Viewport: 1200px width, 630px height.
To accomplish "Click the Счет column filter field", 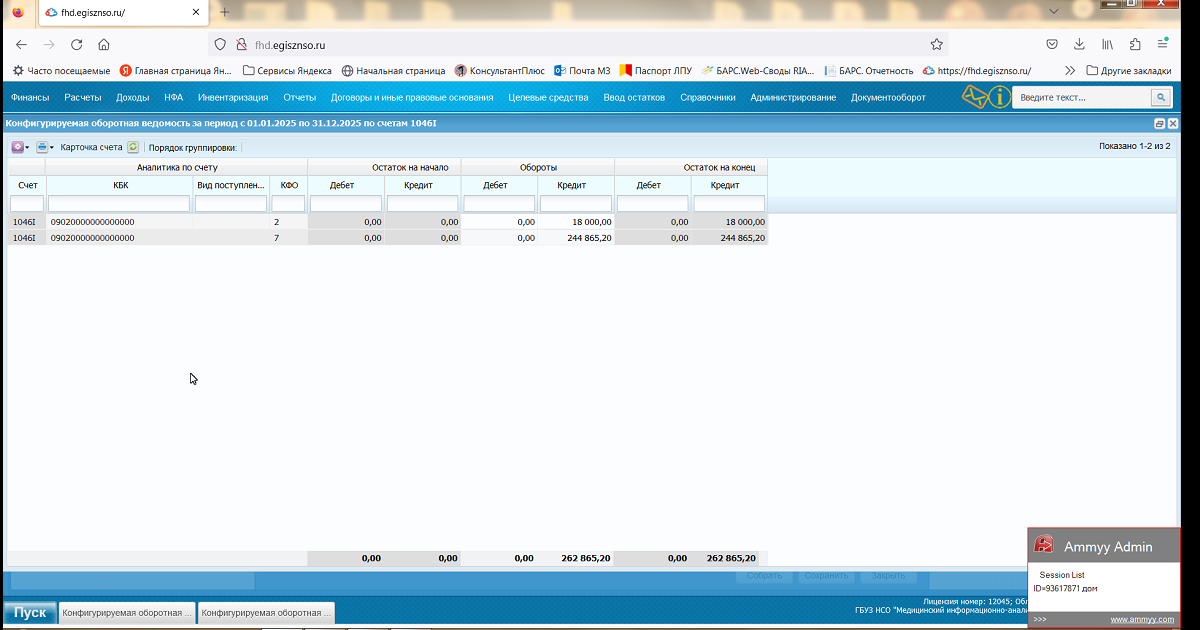I will pyautogui.click(x=27, y=204).
